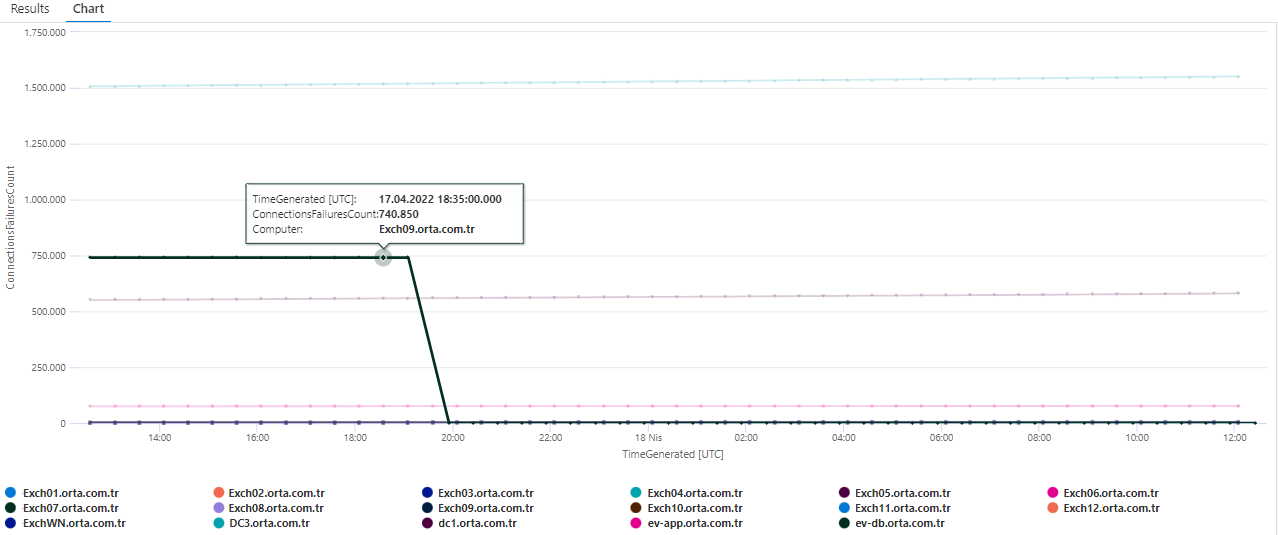Image resolution: width=1278 pixels, height=535 pixels.
Task: Click DC3.orta.com.tr legend entry
Action: click(261, 523)
